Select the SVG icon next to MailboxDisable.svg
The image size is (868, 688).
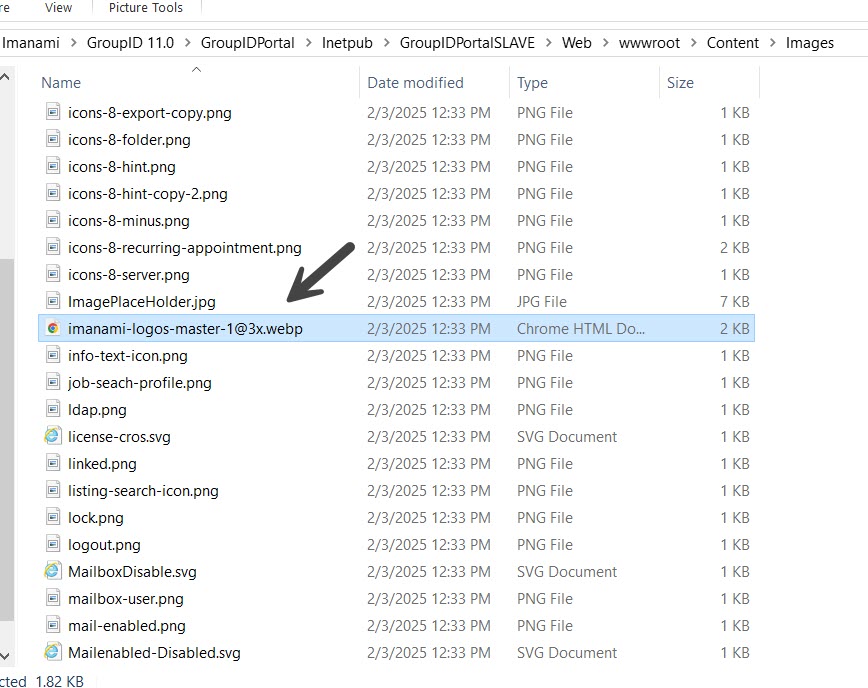pos(52,571)
